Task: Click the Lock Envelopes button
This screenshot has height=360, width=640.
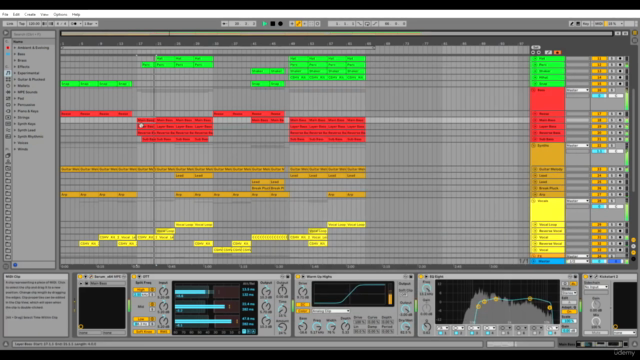Action: (548, 52)
